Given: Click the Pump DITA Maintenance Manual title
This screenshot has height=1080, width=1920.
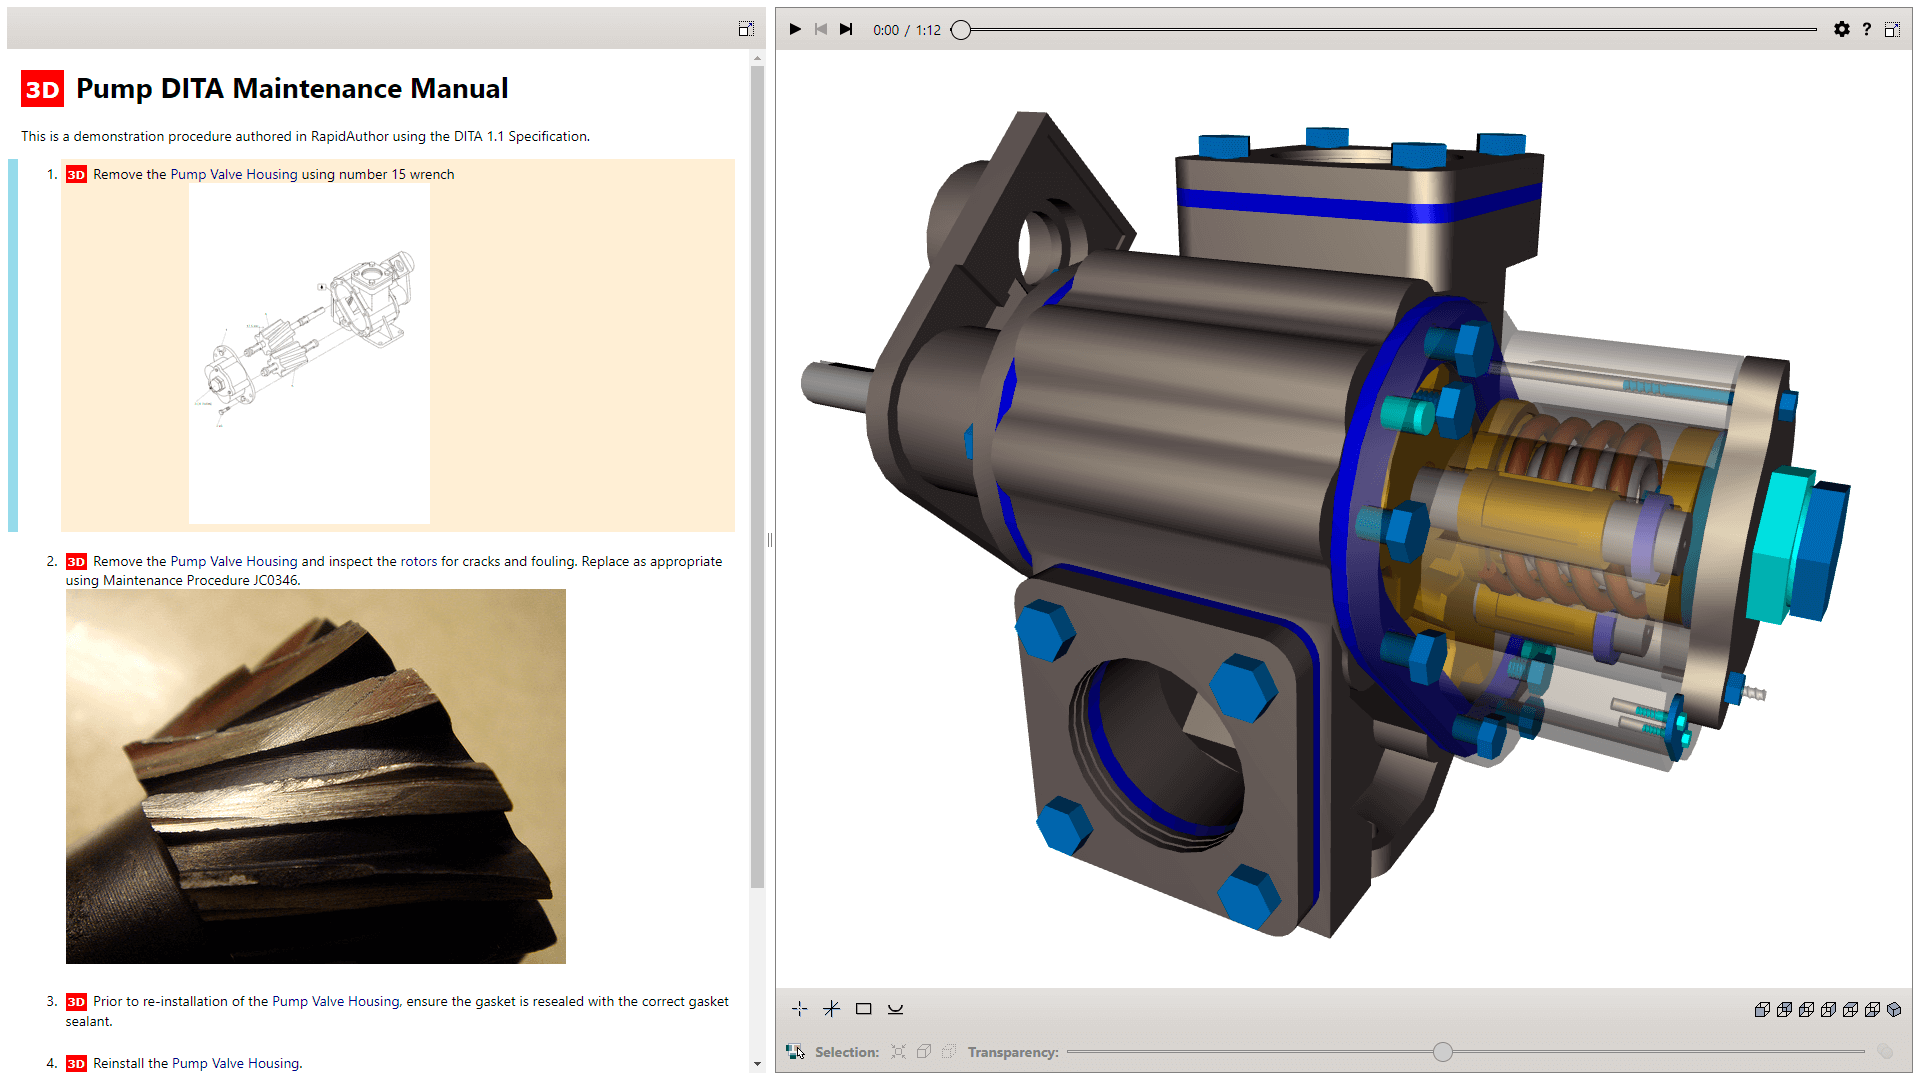Looking at the screenshot, I should pyautogui.click(x=292, y=88).
